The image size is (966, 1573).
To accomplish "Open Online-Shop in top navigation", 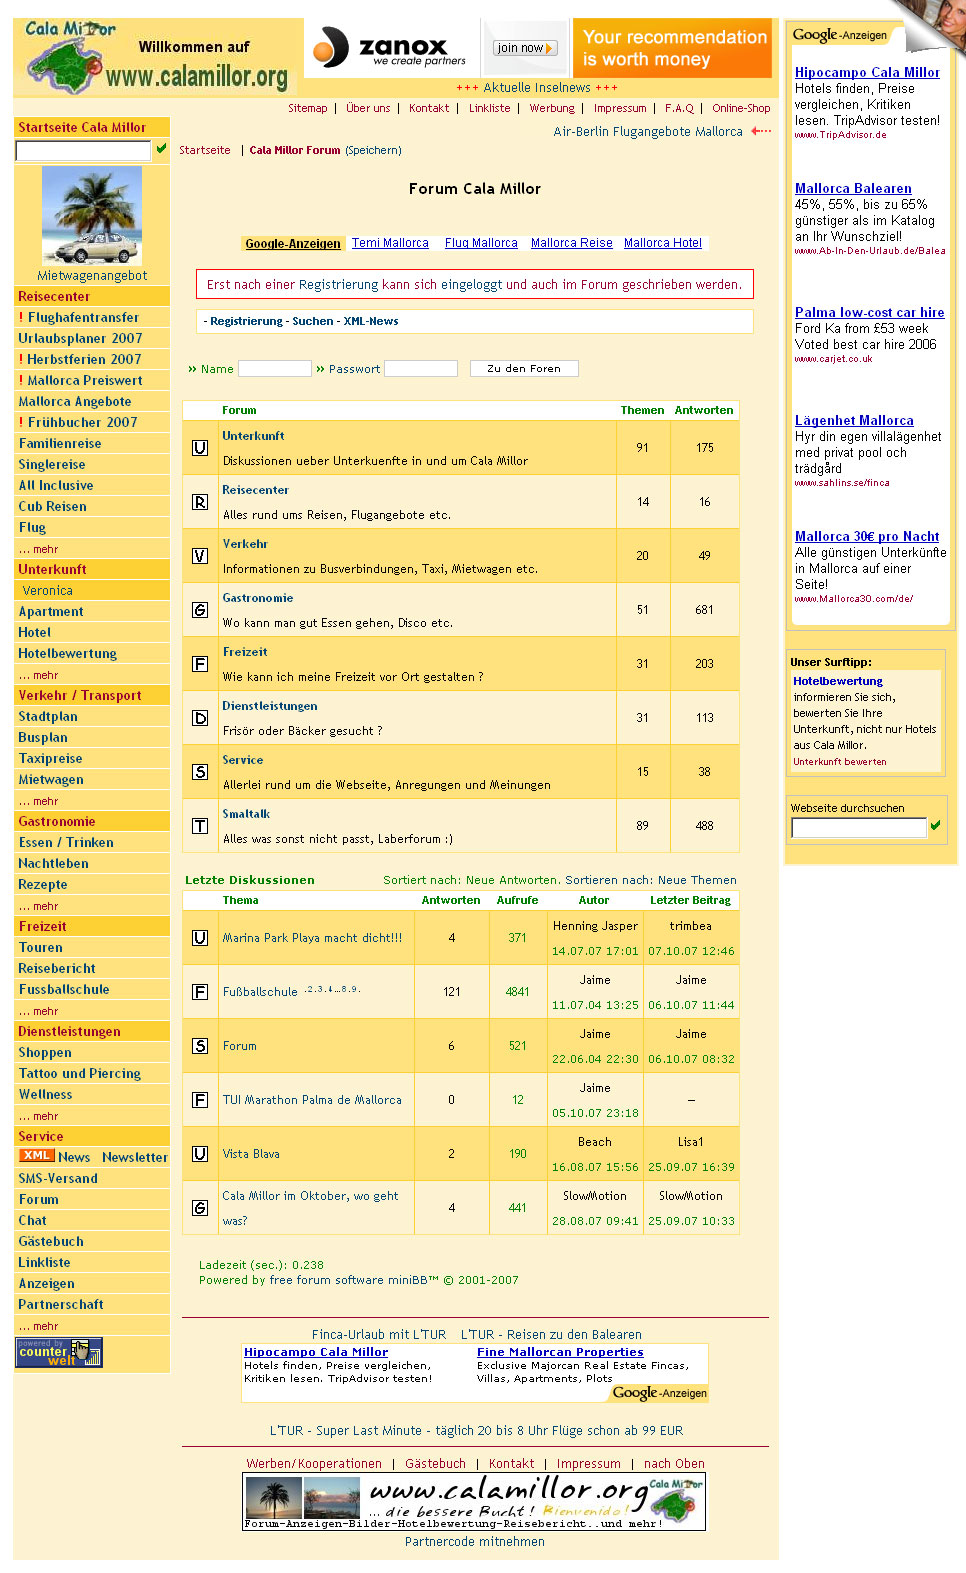I will point(741,108).
